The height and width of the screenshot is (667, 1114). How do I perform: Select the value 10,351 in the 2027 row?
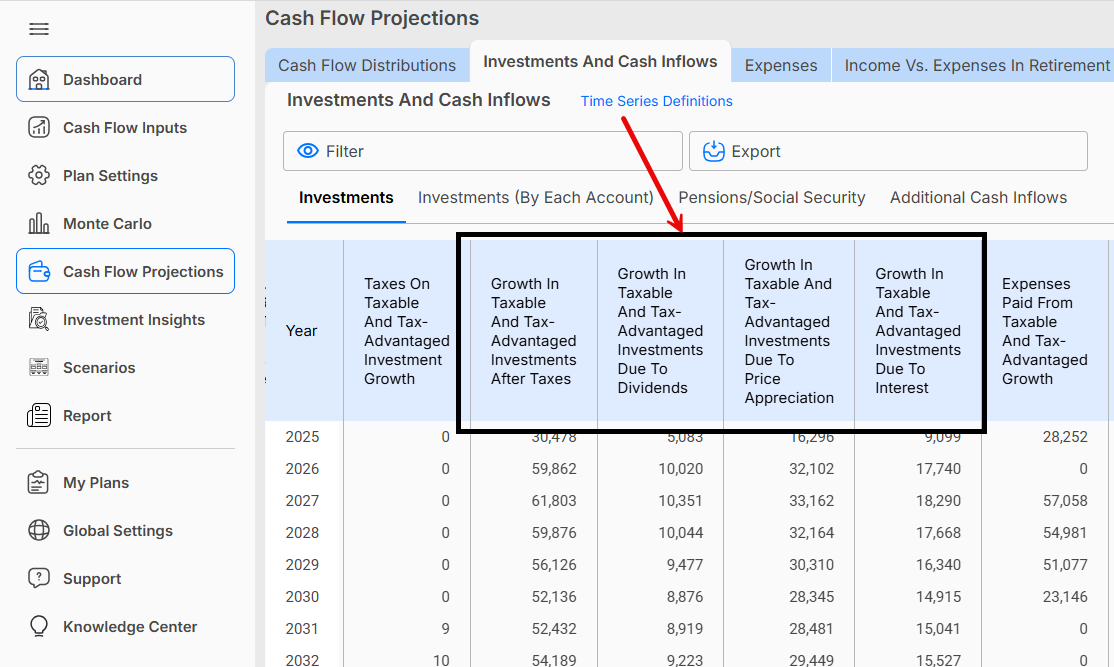pos(681,501)
